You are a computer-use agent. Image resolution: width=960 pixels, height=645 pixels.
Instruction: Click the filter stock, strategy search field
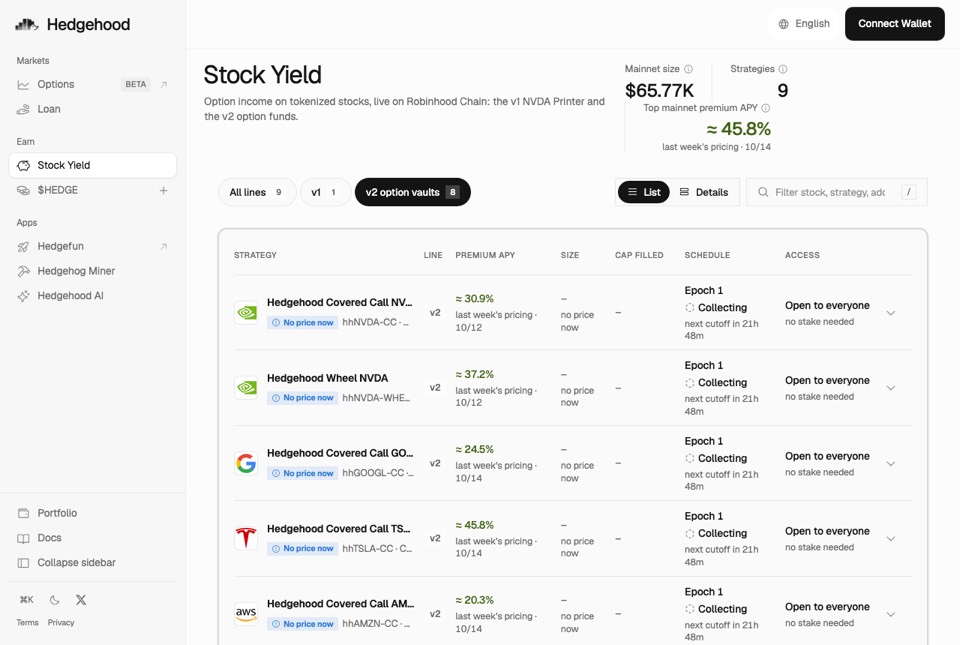[836, 192]
